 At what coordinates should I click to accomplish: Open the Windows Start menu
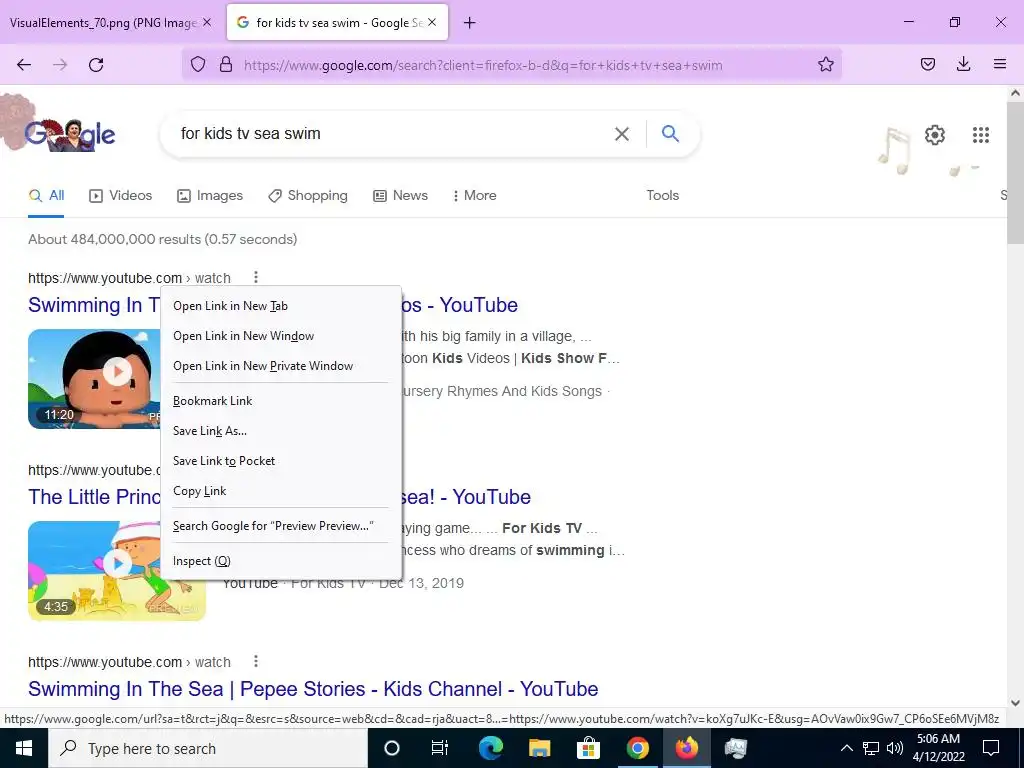coord(24,748)
